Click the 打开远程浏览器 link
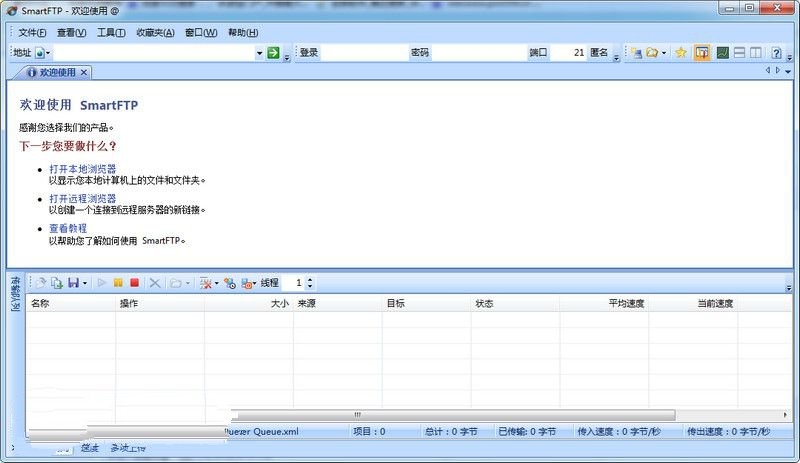This screenshot has width=800, height=463. [83, 198]
